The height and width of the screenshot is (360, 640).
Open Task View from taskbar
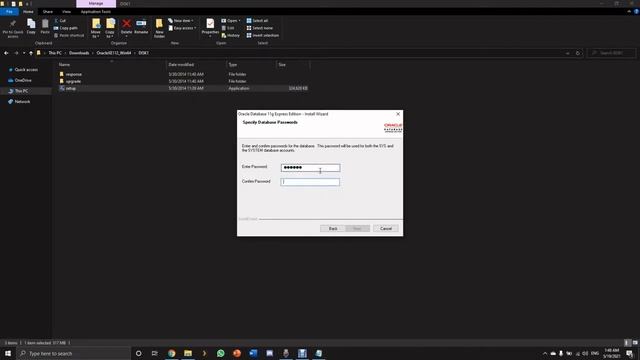point(155,353)
